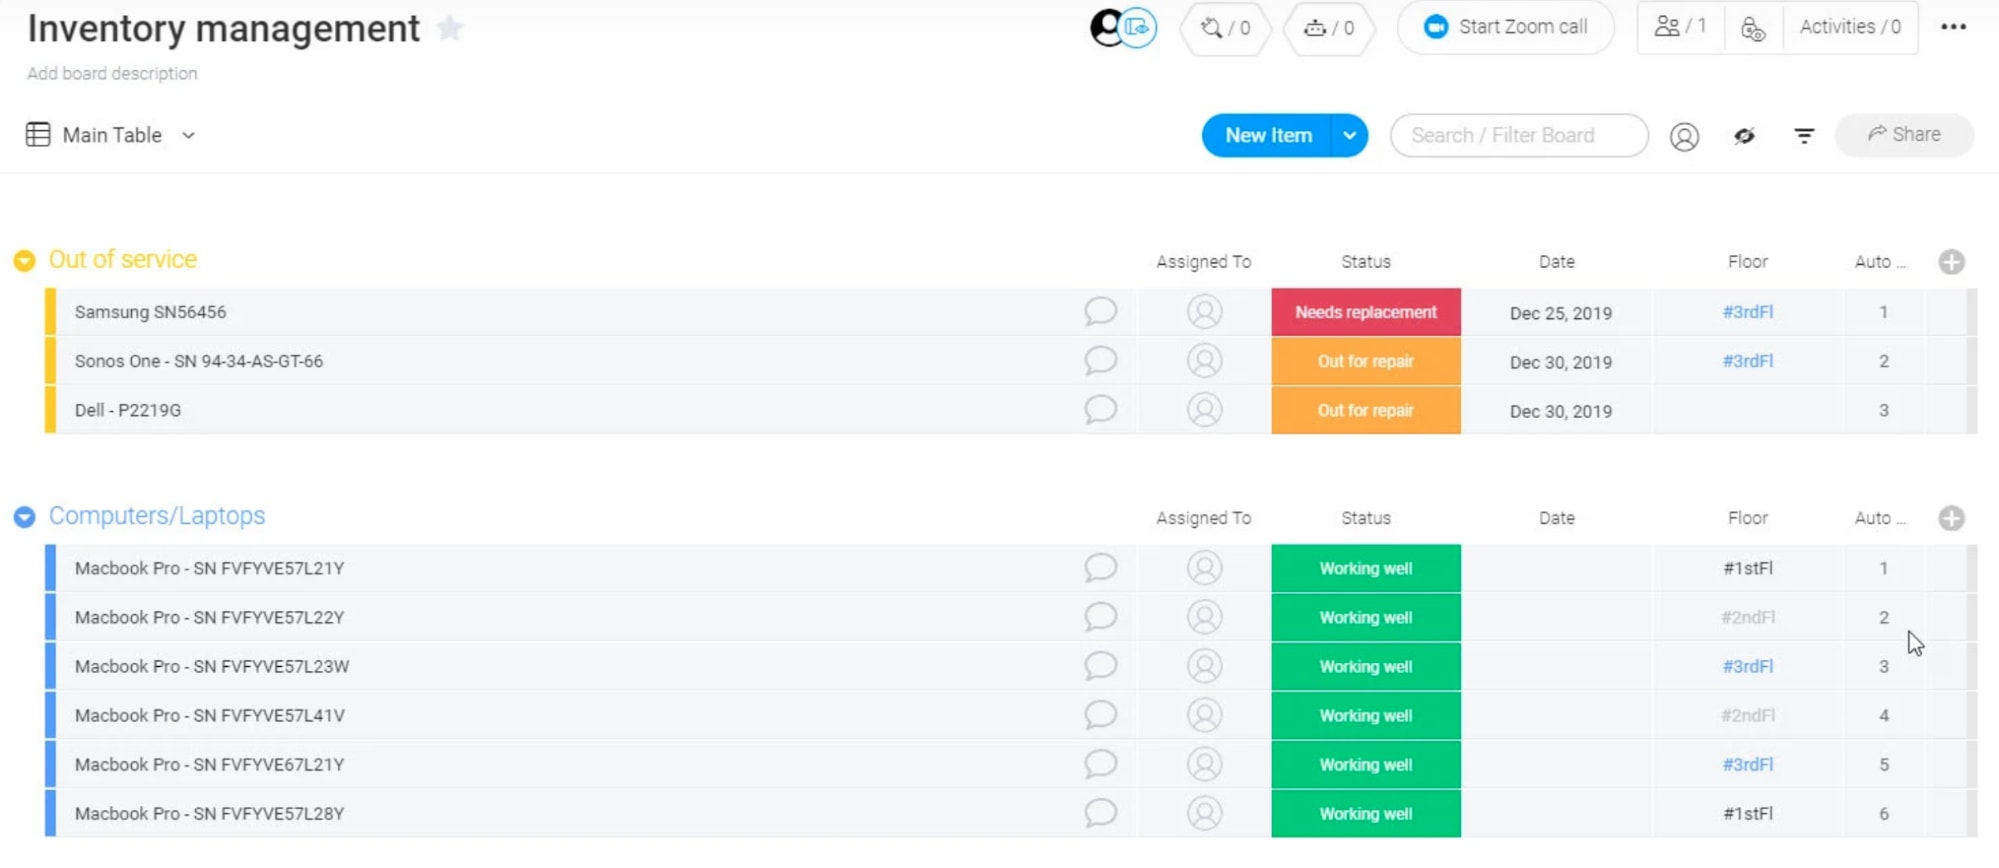This screenshot has width=1999, height=868.
Task: Change Out for repair status of Dell - P2219G
Action: point(1366,410)
